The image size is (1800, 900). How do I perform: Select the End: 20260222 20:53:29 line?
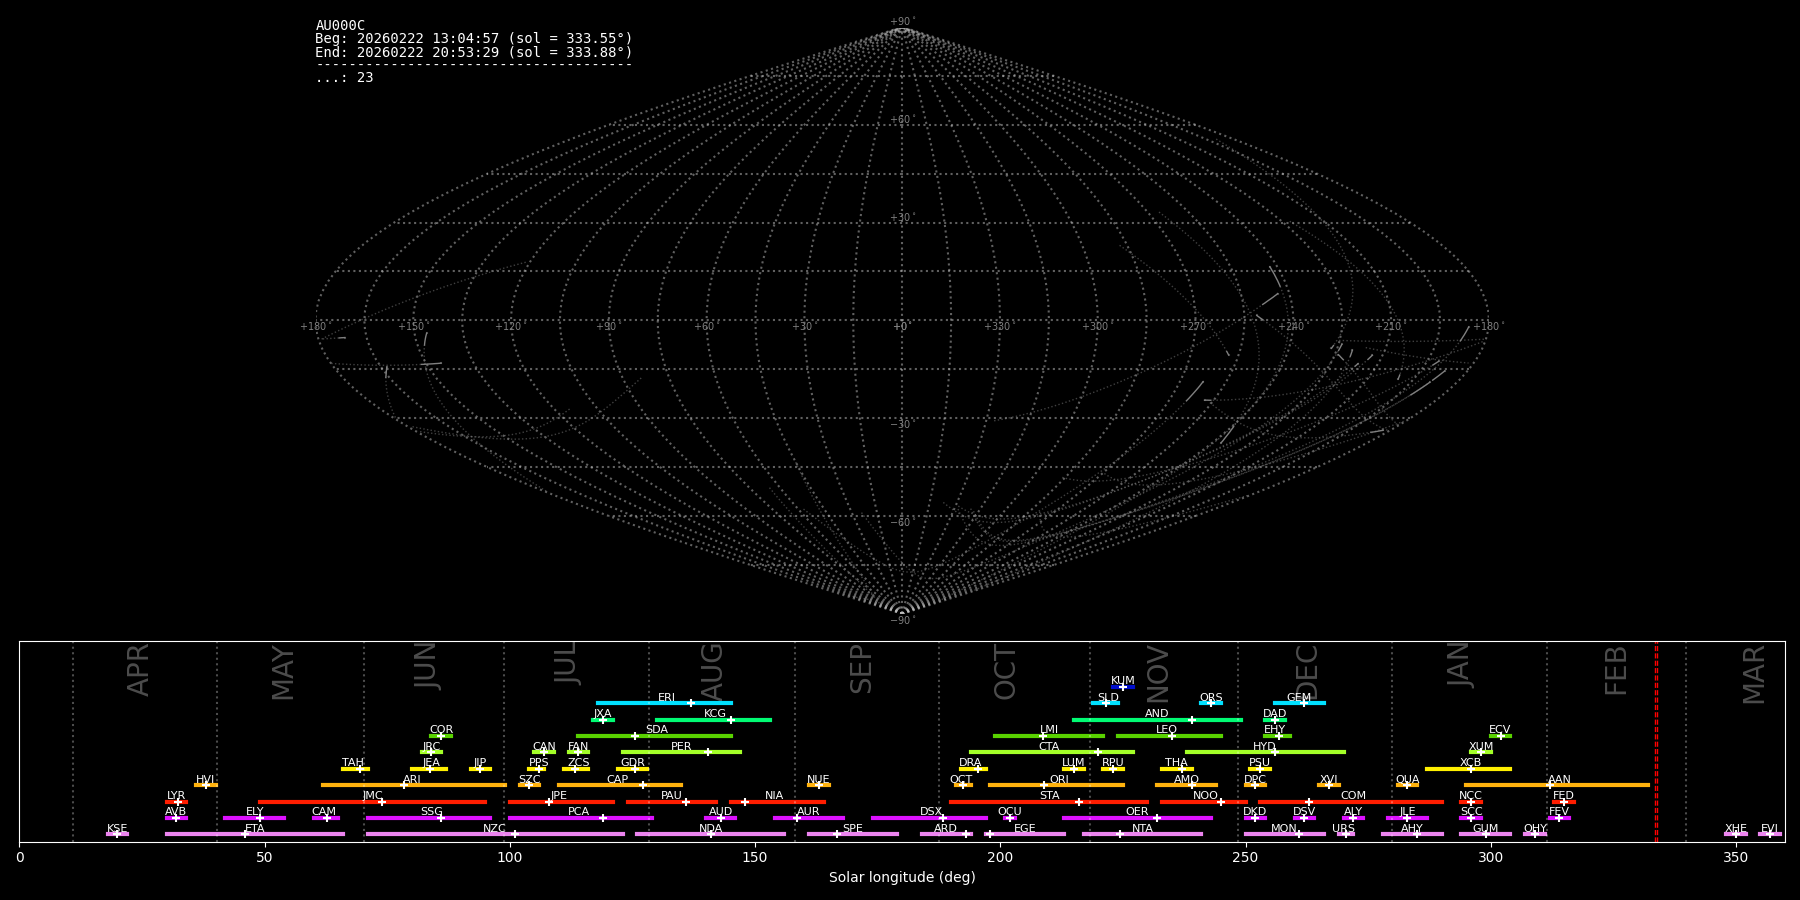[x=474, y=52]
